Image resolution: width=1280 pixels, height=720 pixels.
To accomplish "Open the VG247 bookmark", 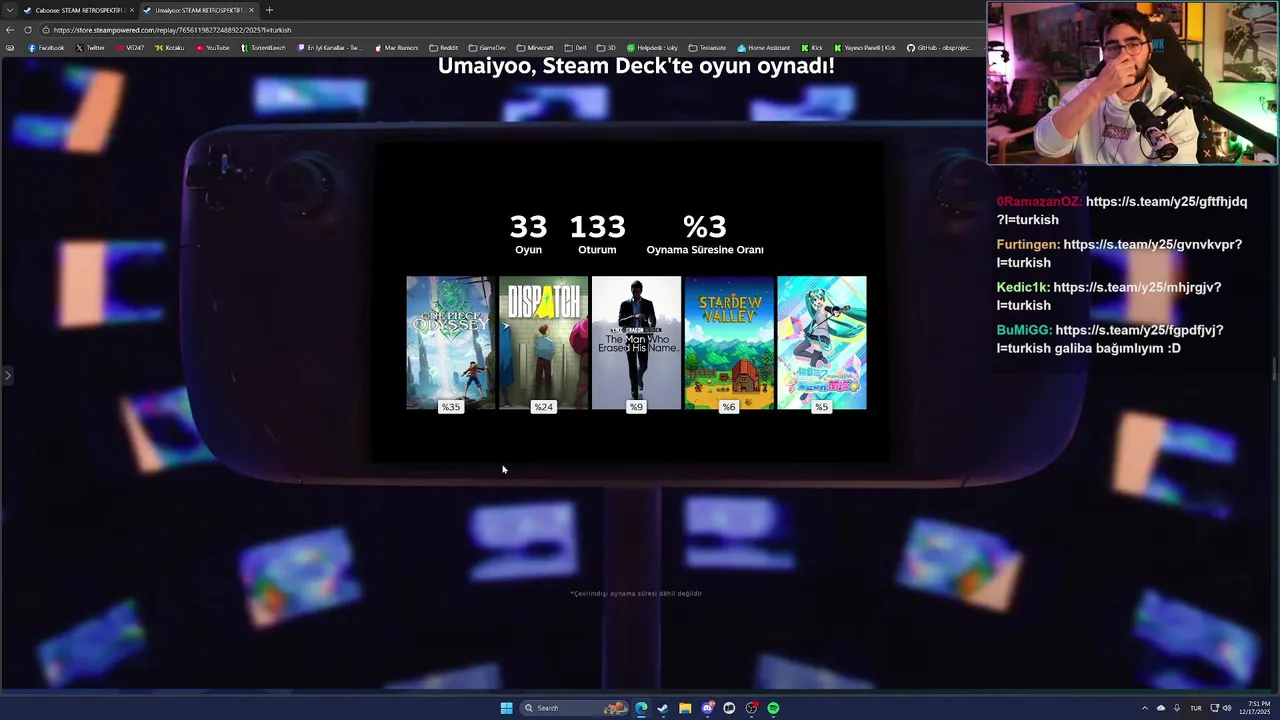I will pyautogui.click(x=130, y=48).
